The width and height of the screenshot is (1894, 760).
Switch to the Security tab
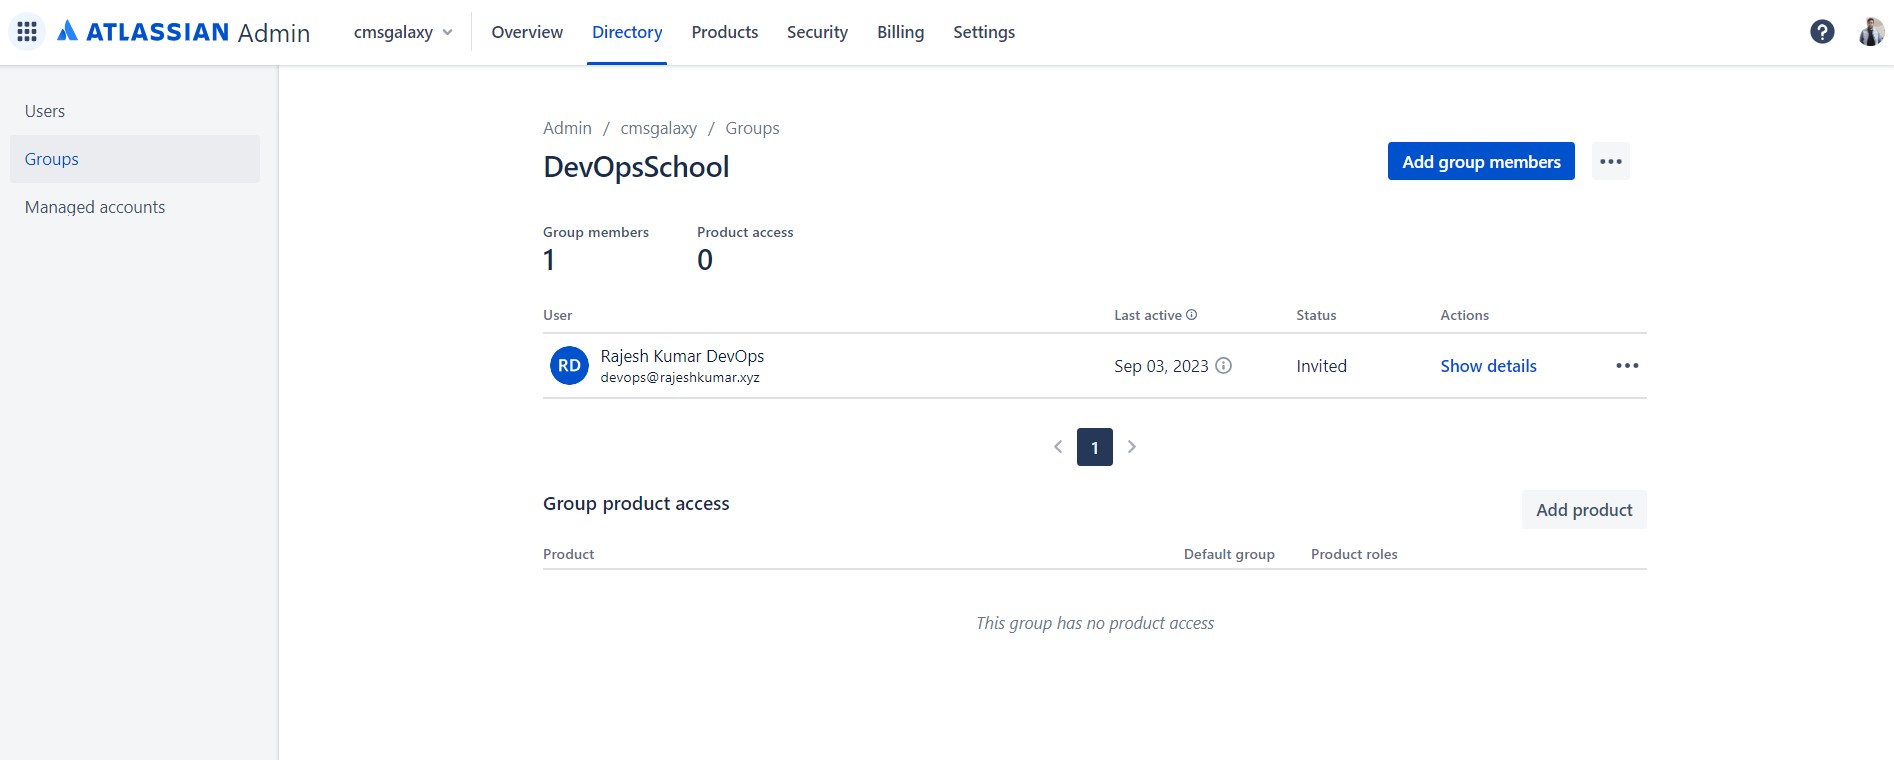tap(817, 32)
